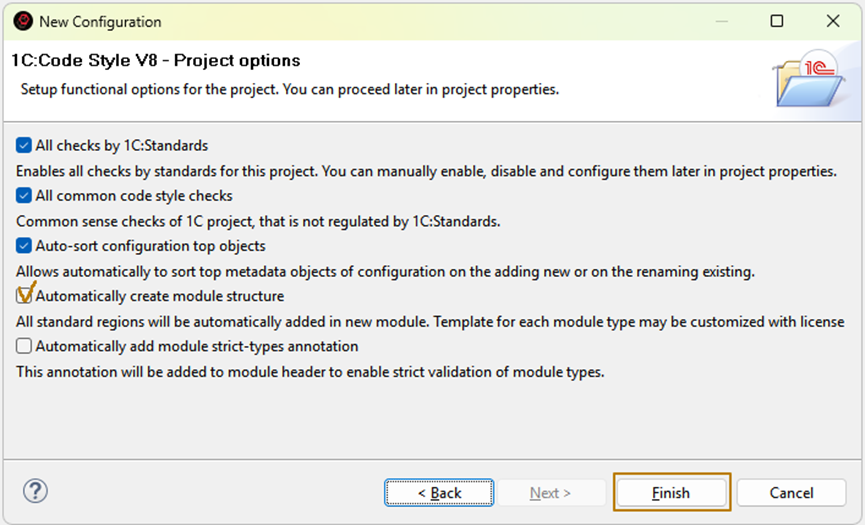Click the strict validation annotation description text
865x525 pixels.
click(x=310, y=372)
